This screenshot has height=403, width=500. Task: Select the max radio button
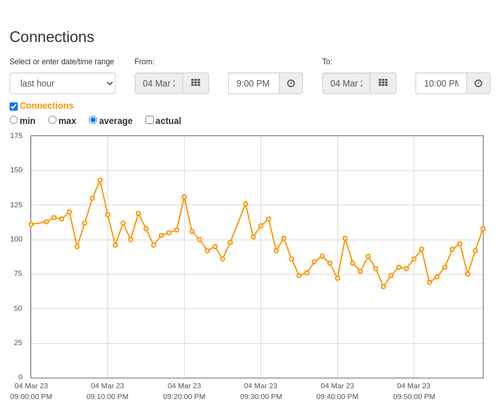[52, 120]
